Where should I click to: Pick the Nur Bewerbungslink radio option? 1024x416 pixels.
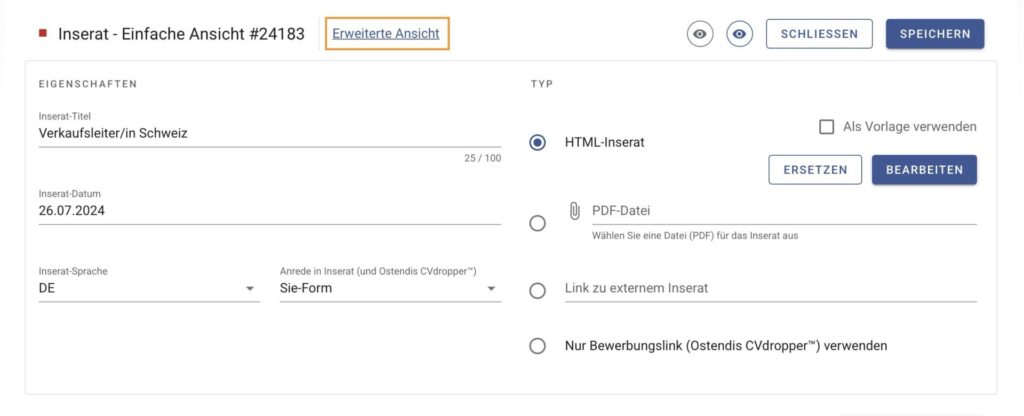[x=538, y=346]
